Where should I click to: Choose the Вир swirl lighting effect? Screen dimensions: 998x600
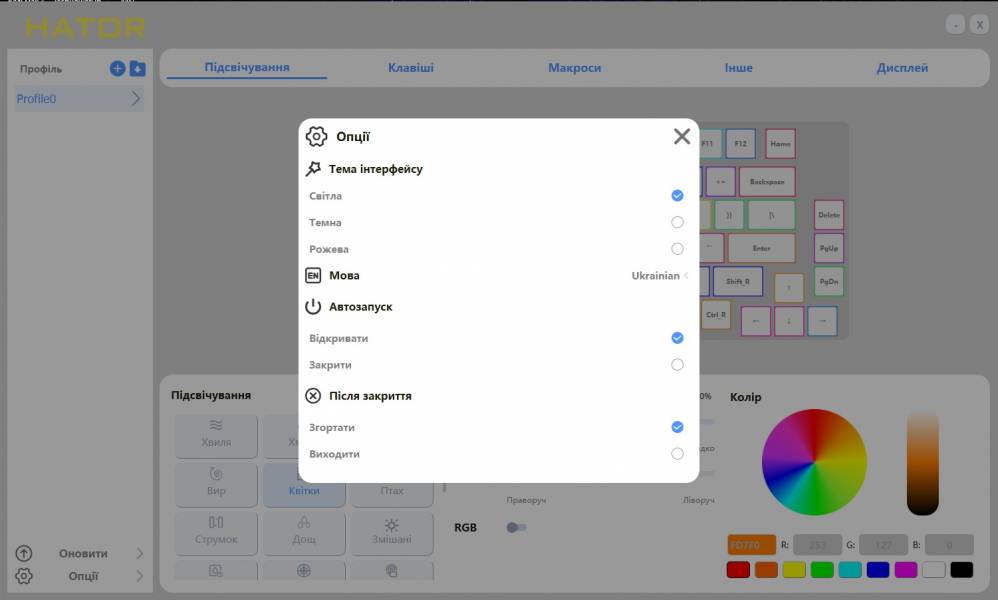click(216, 482)
